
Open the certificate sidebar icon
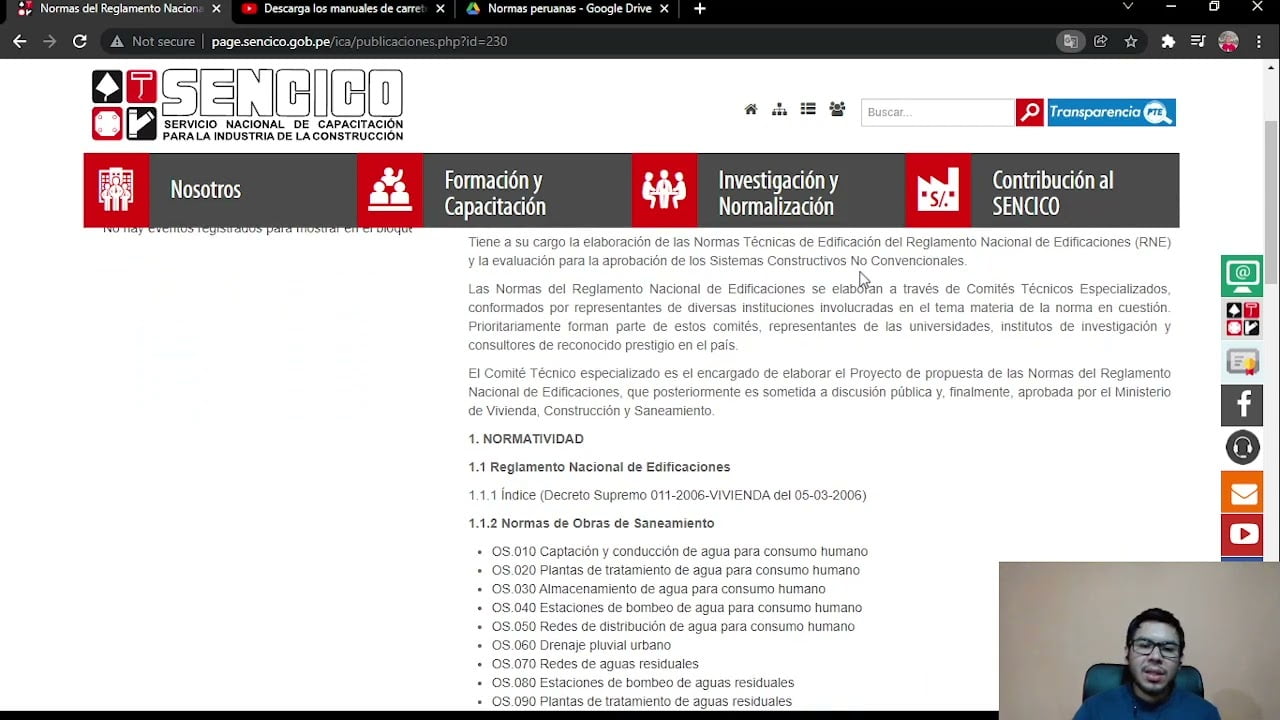click(x=1242, y=362)
